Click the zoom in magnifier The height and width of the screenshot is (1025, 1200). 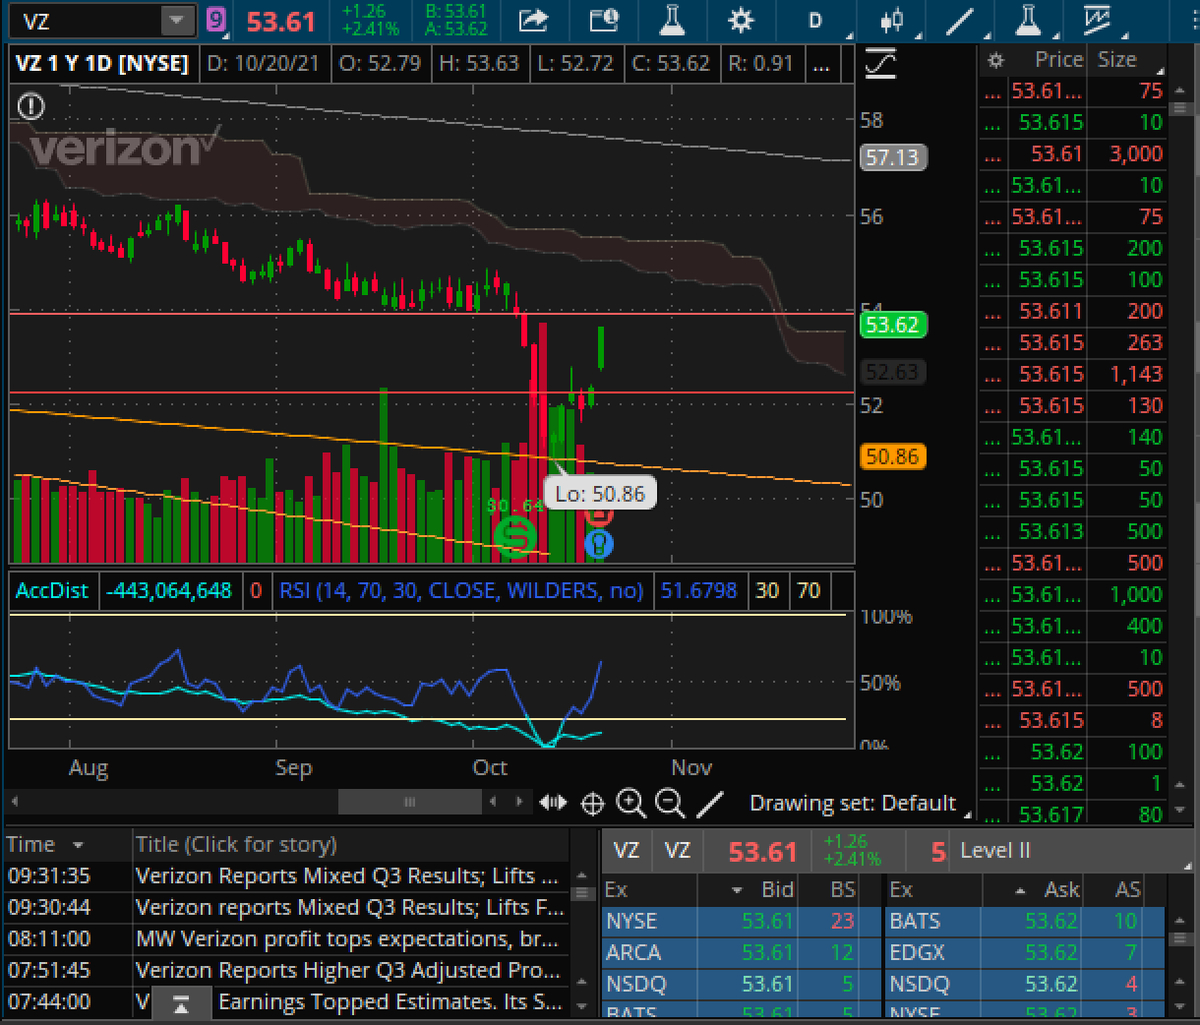click(631, 802)
